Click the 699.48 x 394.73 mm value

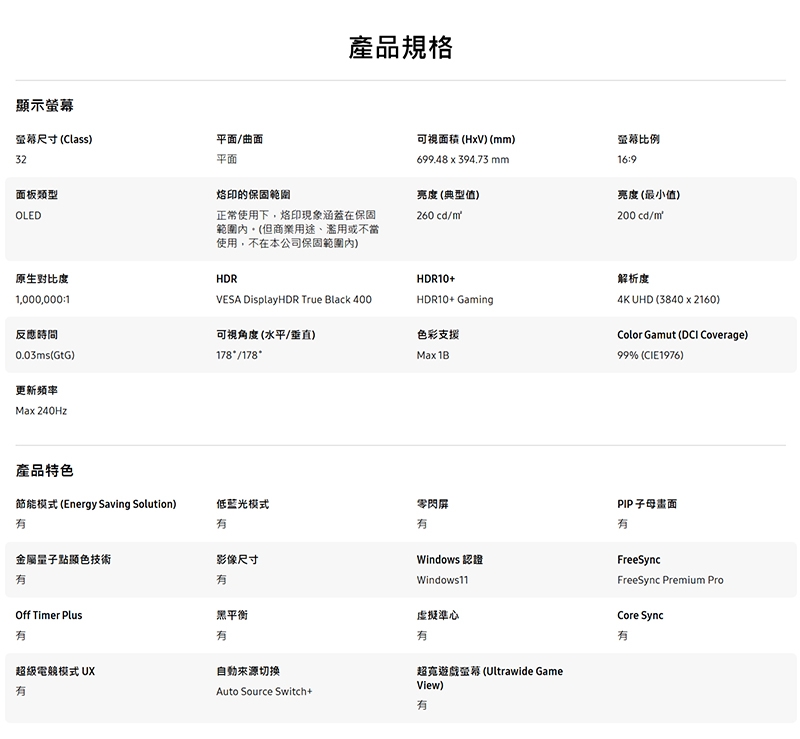(x=462, y=160)
